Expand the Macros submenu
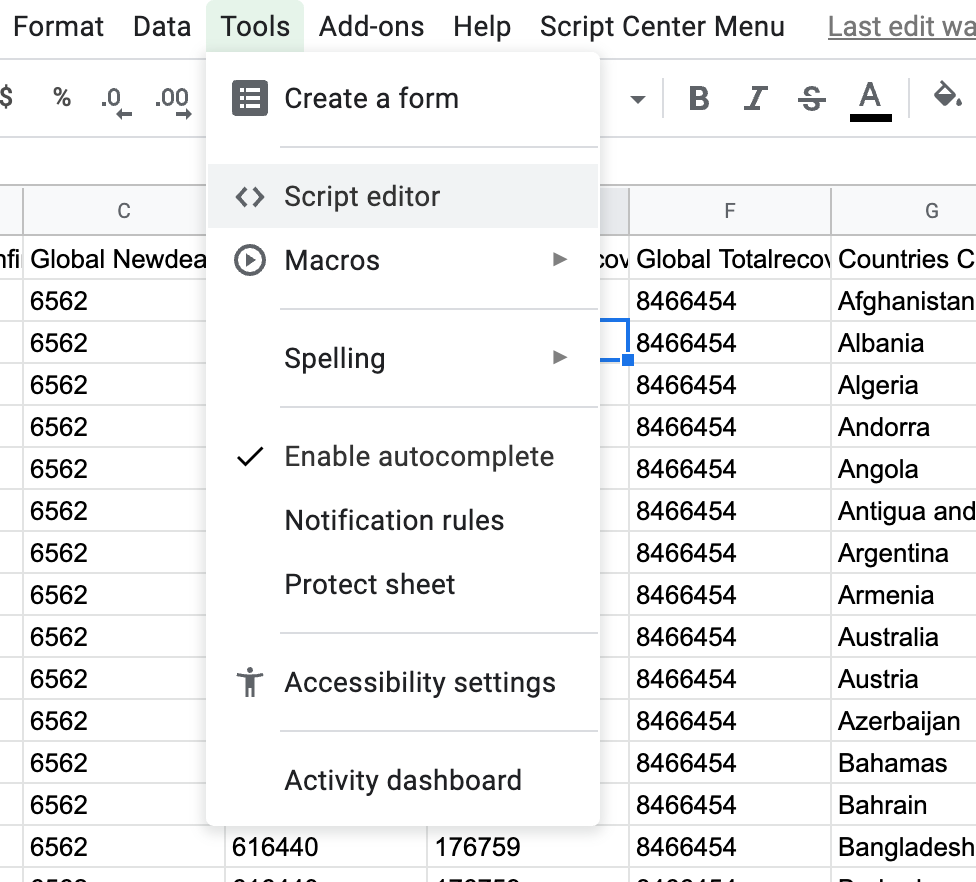This screenshot has width=976, height=882. (332, 259)
